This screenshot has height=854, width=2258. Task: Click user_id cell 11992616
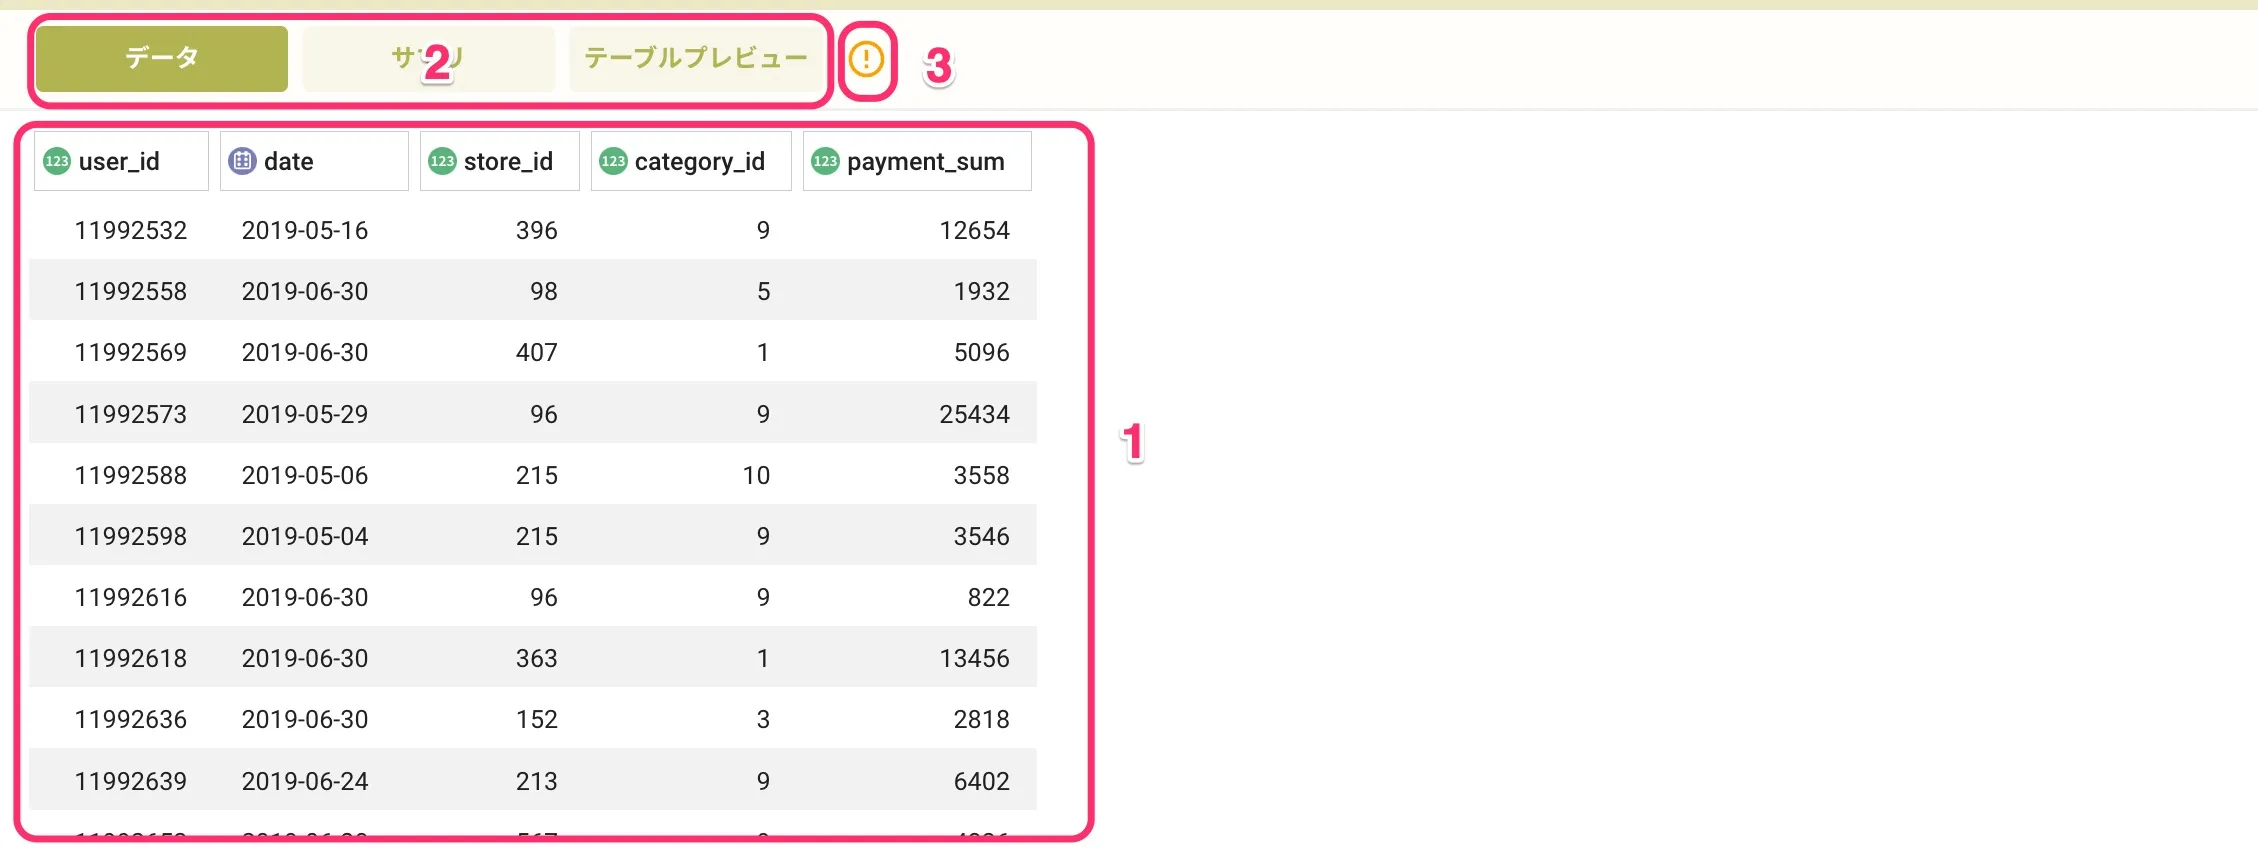(131, 598)
